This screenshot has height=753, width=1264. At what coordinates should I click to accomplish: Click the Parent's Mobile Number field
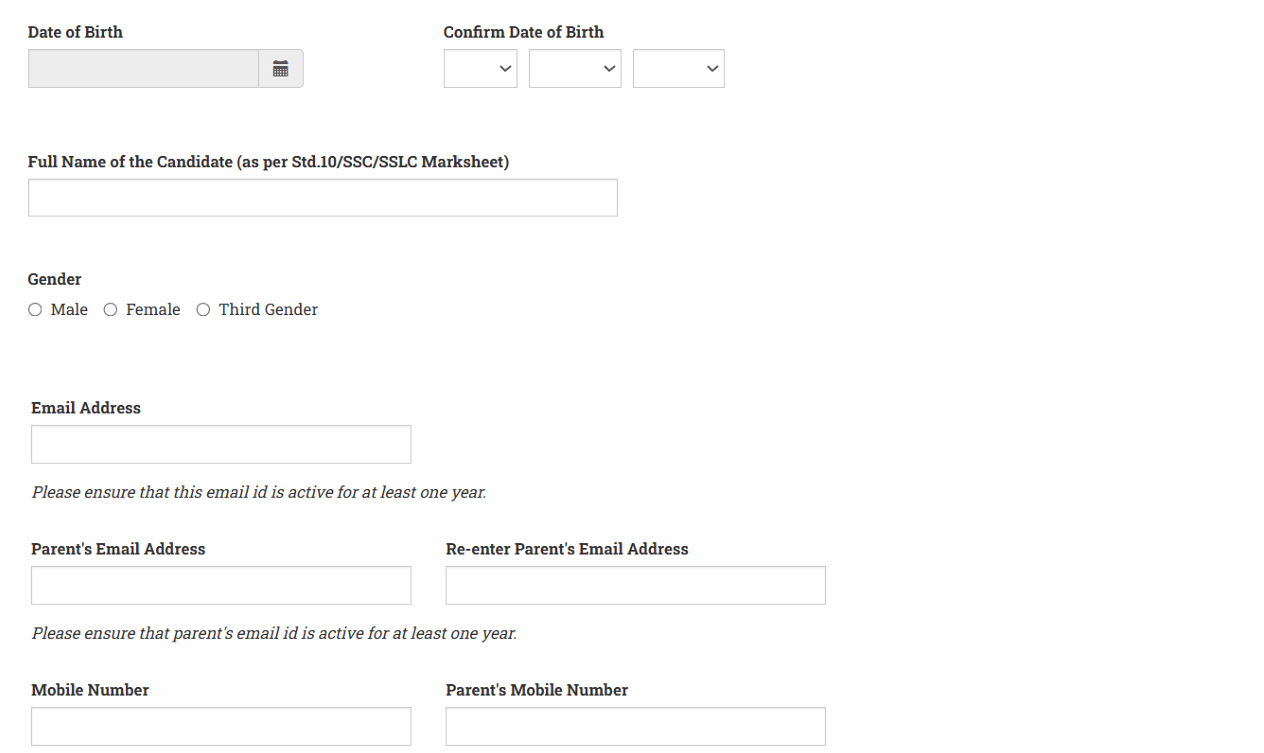click(x=635, y=727)
